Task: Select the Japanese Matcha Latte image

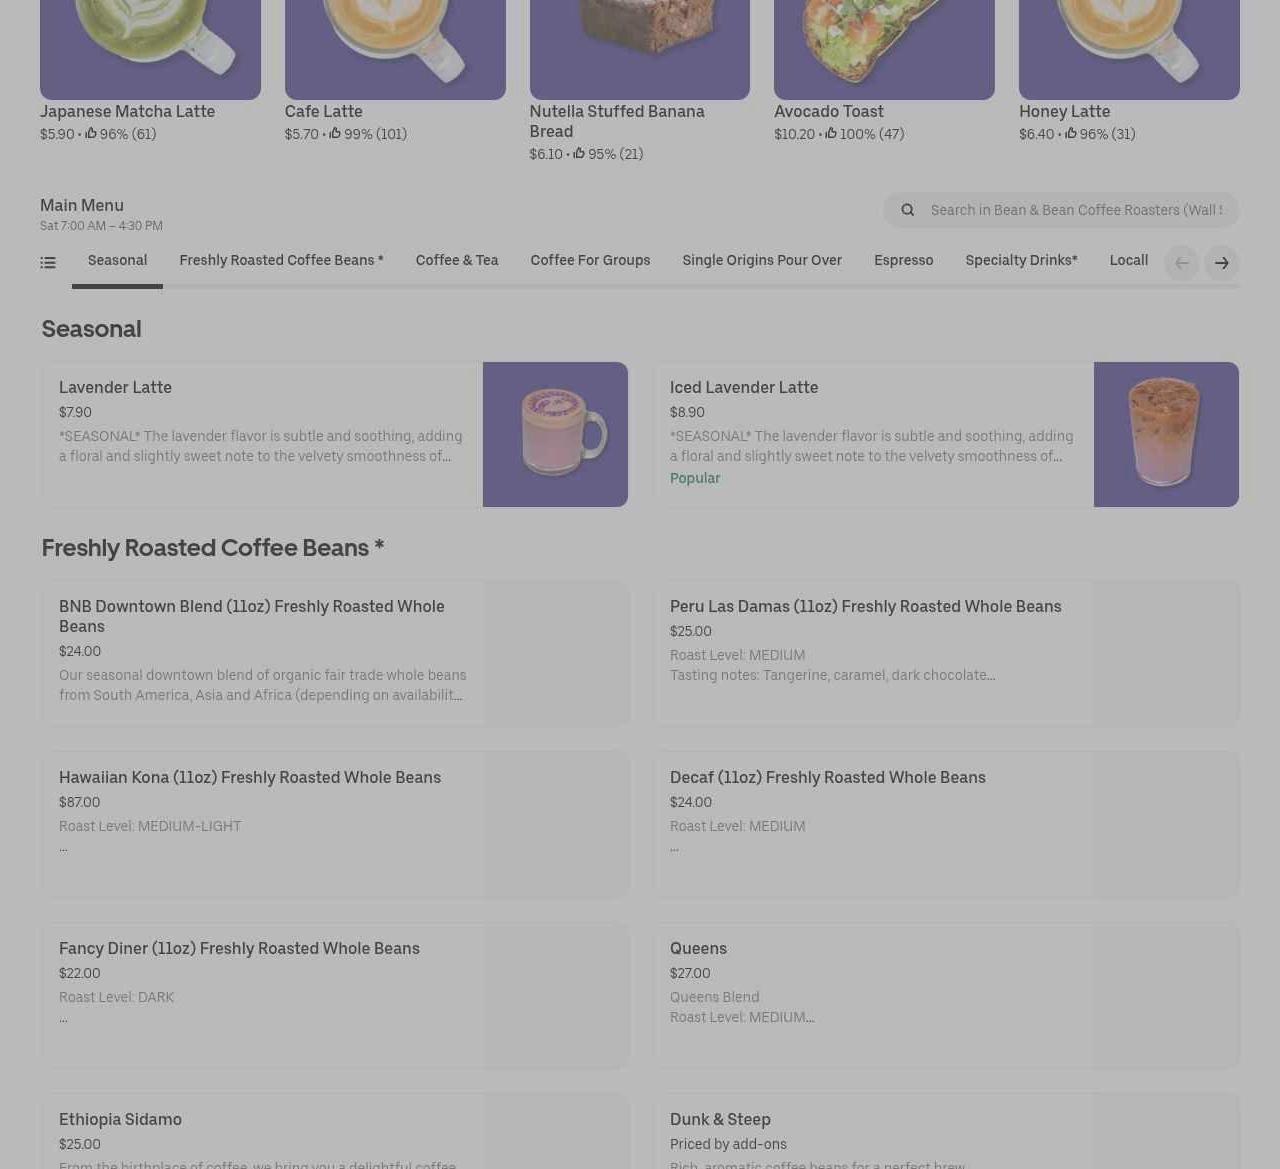Action: [150, 49]
